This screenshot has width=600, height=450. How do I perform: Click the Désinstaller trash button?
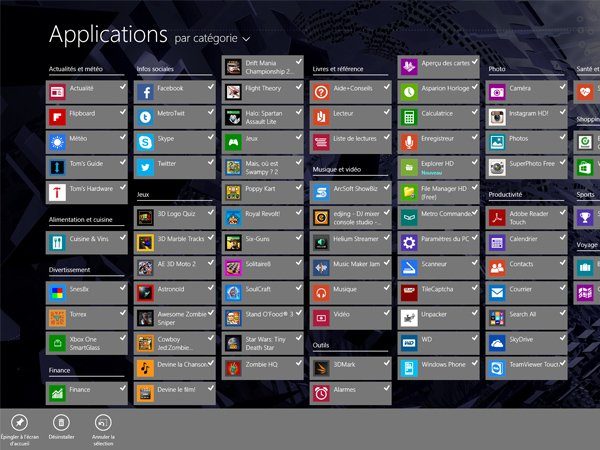point(61,427)
